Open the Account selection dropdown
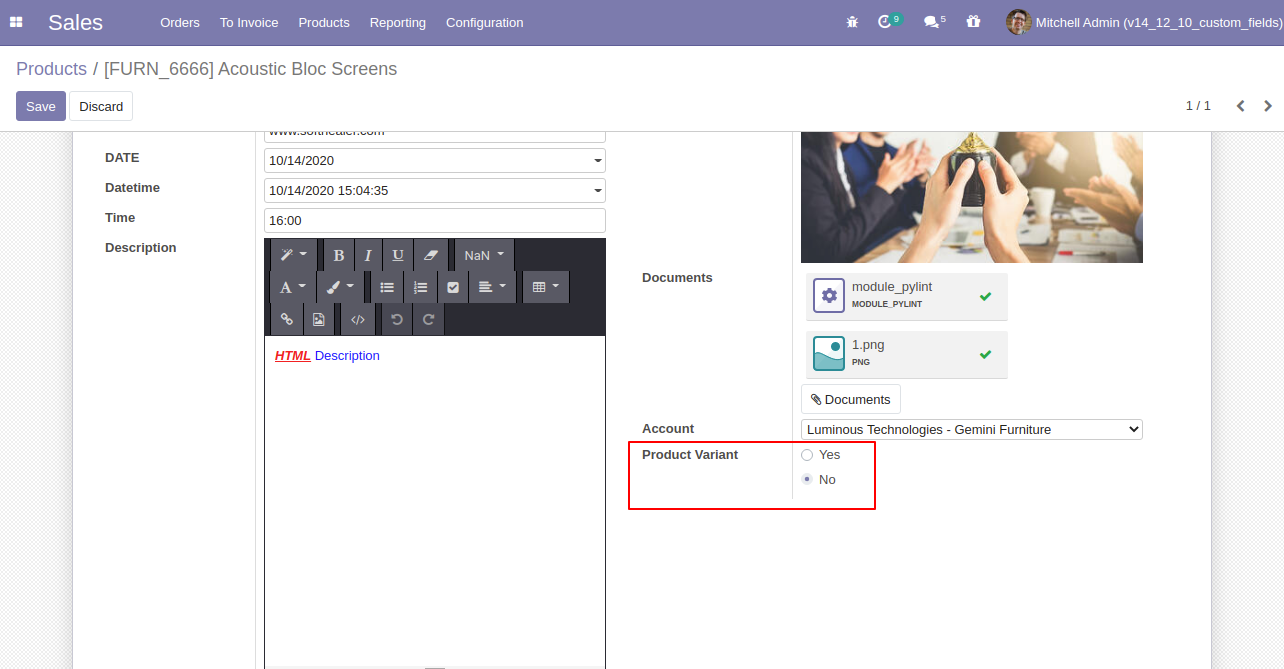 tap(972, 430)
